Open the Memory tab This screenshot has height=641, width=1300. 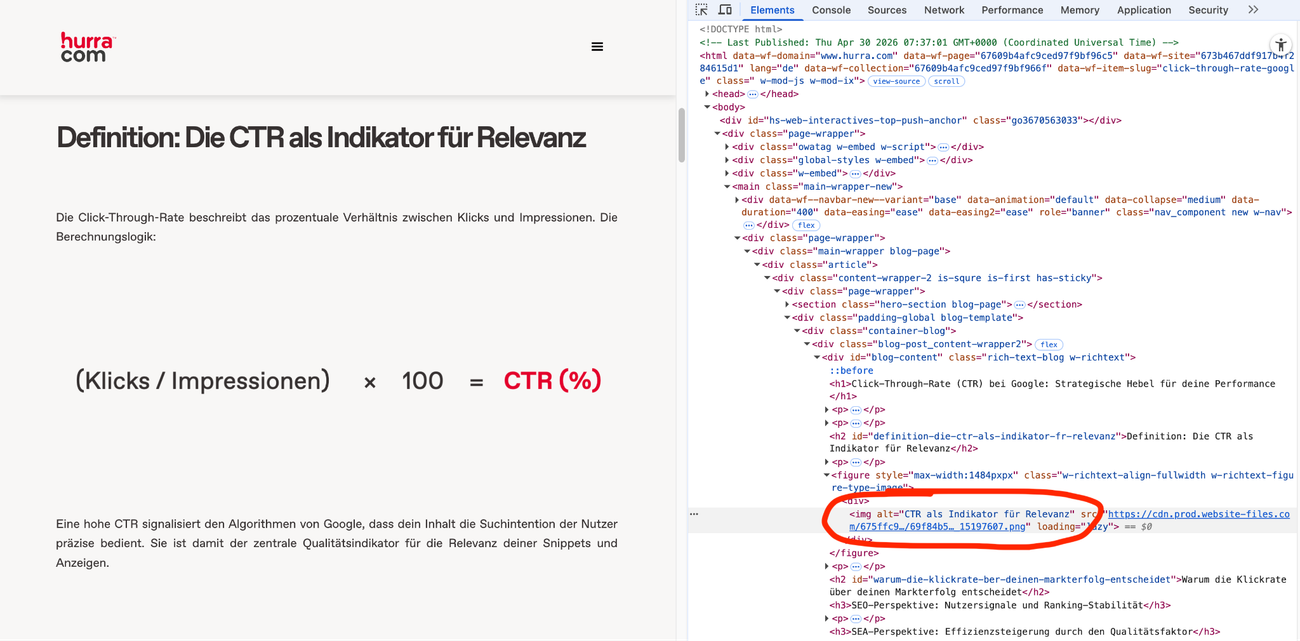pos(1080,10)
